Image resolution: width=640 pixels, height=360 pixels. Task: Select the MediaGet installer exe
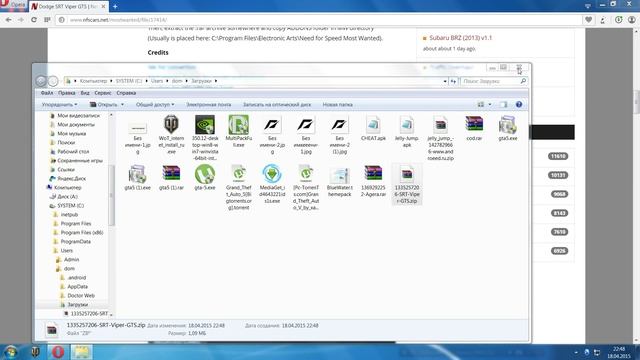tap(272, 174)
